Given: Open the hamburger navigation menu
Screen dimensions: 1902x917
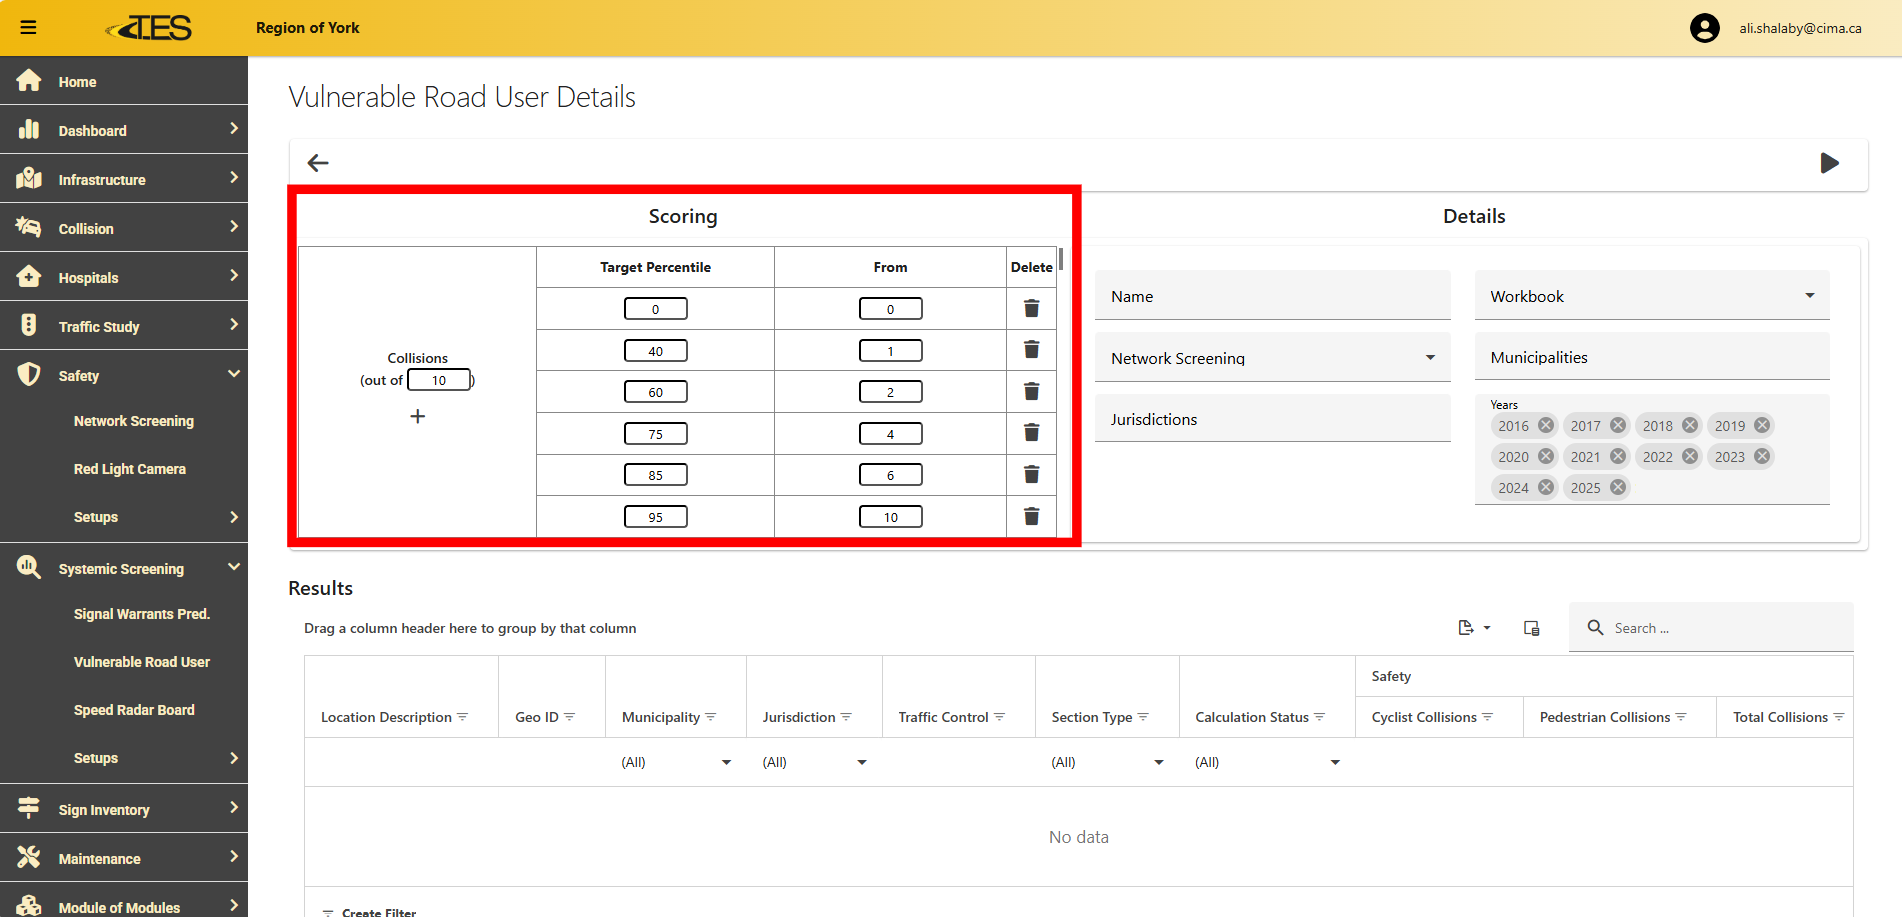Looking at the screenshot, I should (x=28, y=27).
